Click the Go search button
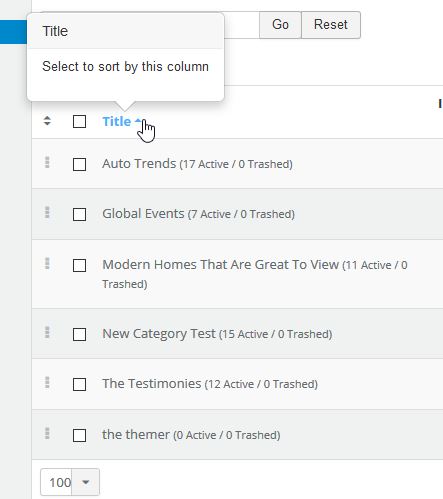 pyautogui.click(x=280, y=25)
